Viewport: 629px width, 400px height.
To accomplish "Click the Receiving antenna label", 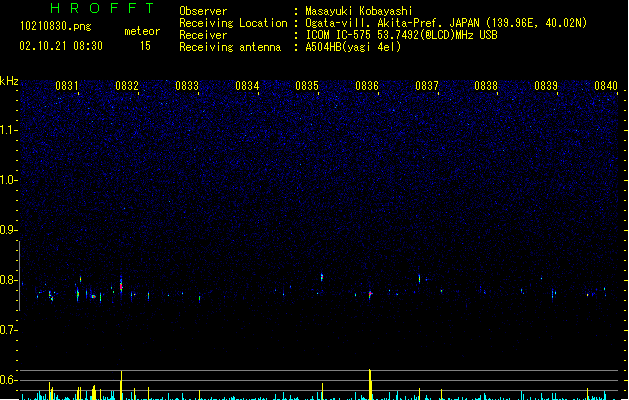I will pos(230,47).
